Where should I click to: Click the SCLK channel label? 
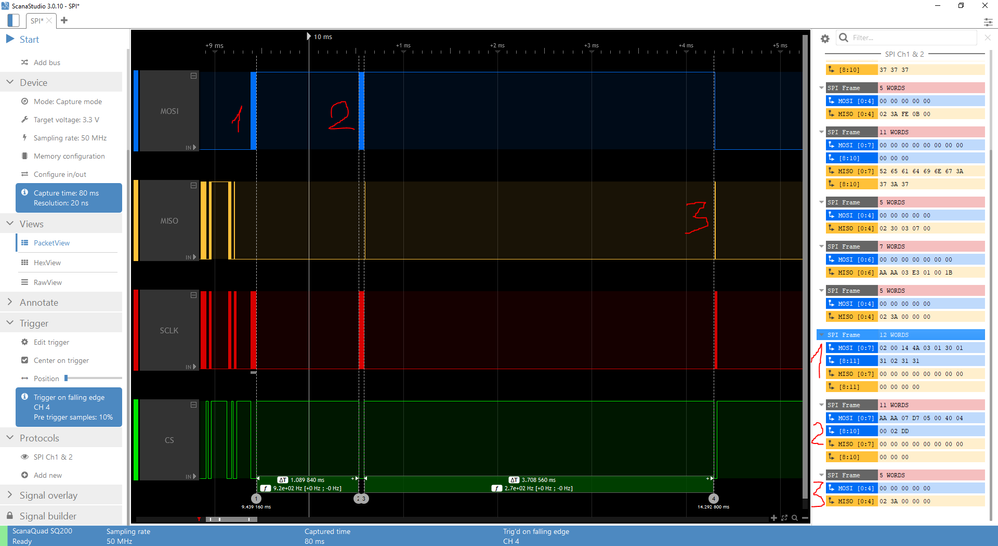coord(169,330)
